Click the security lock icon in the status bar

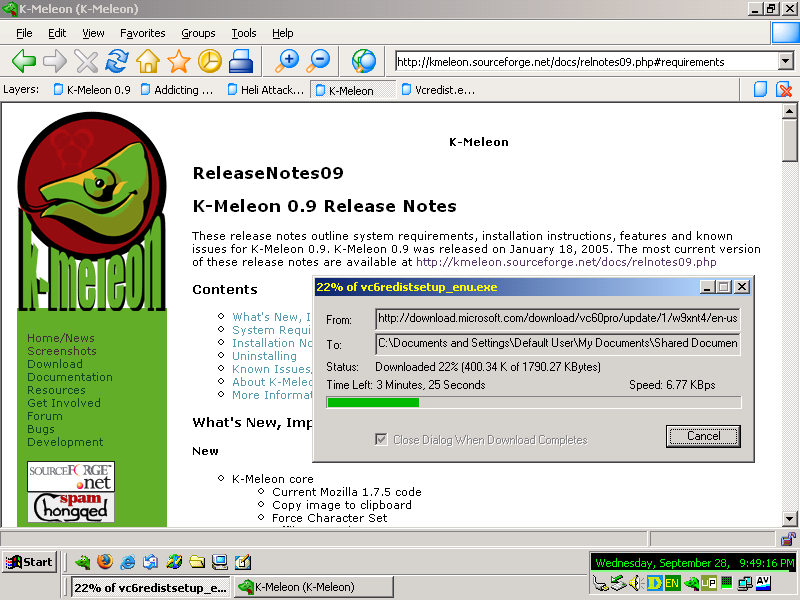coord(788,538)
